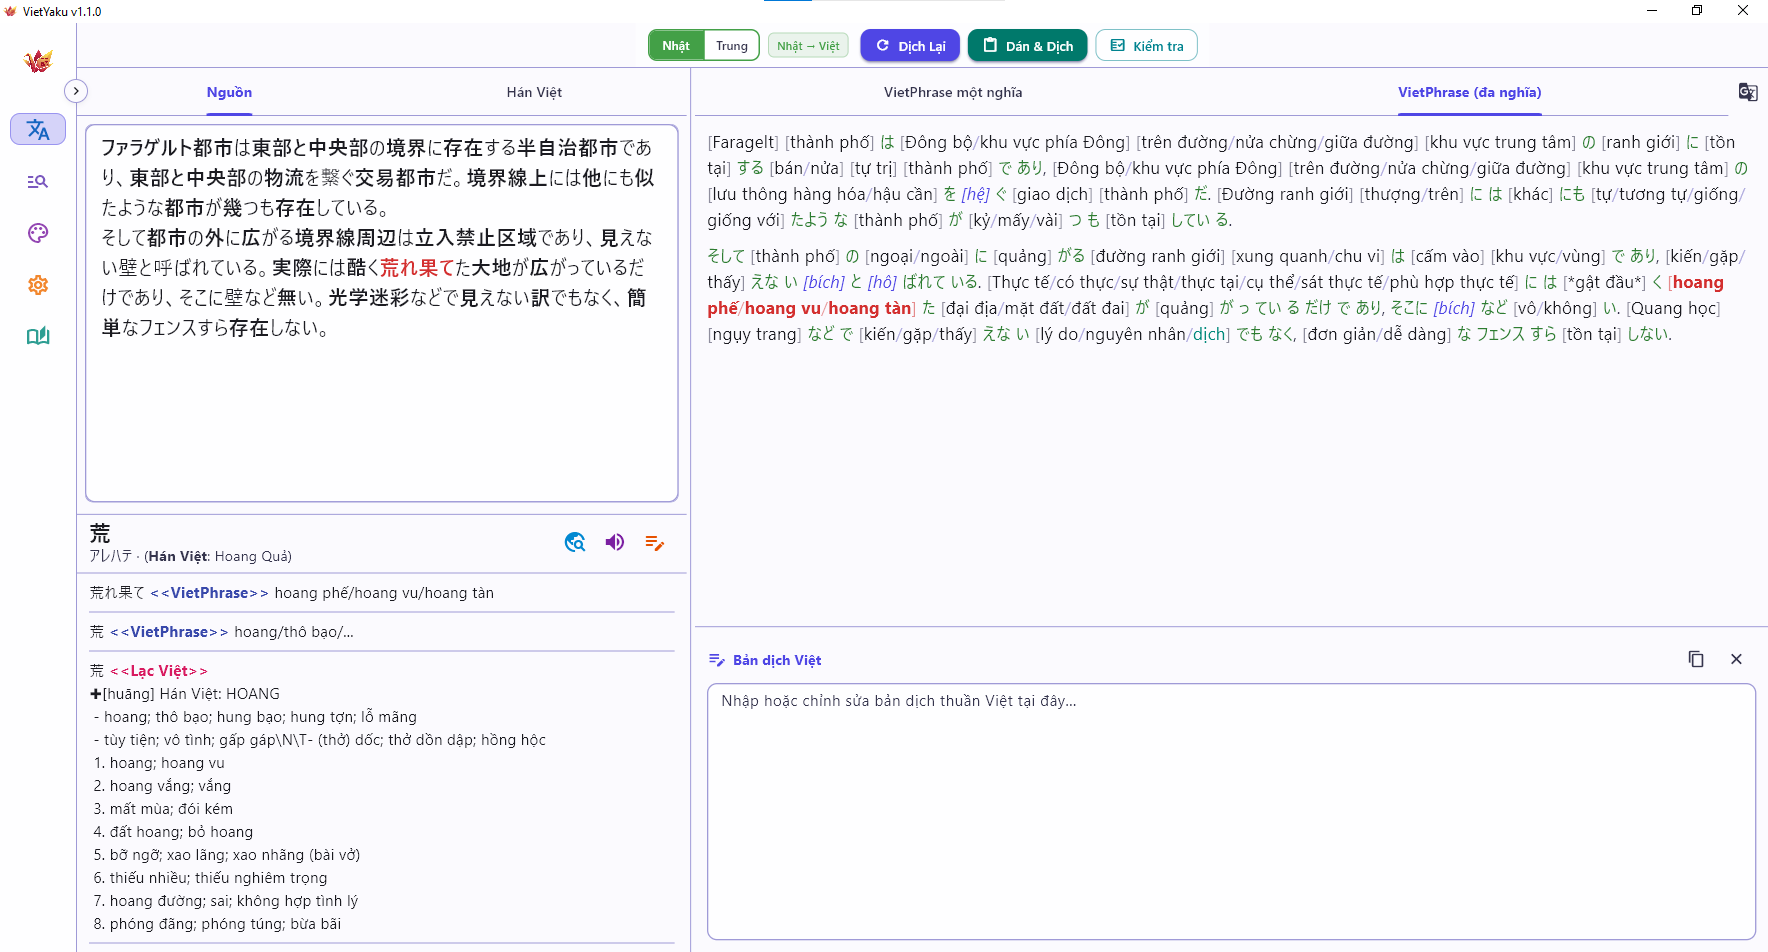1768x952 pixels.
Task: Open the translate tool in sidebar
Action: tap(38, 129)
